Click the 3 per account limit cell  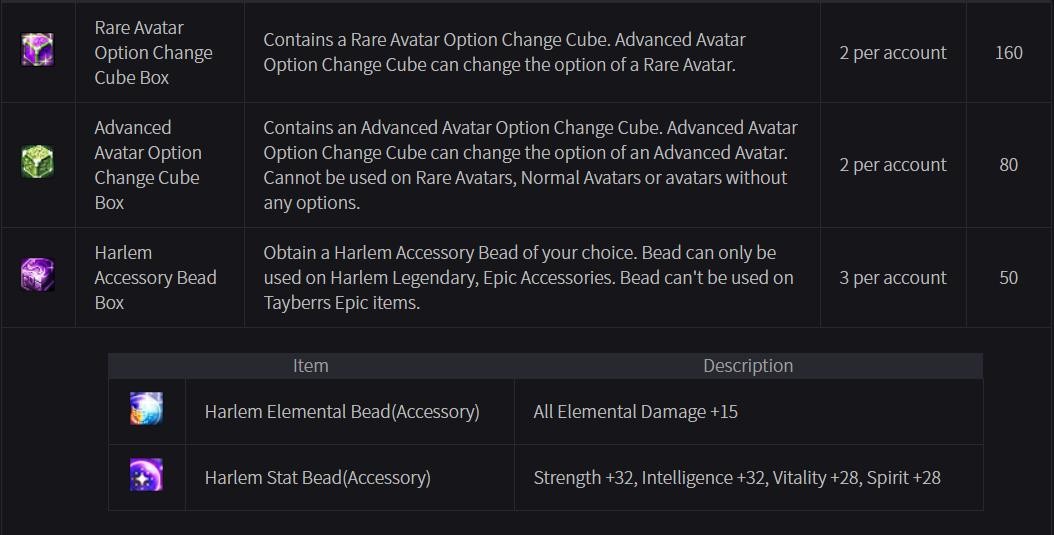892,278
